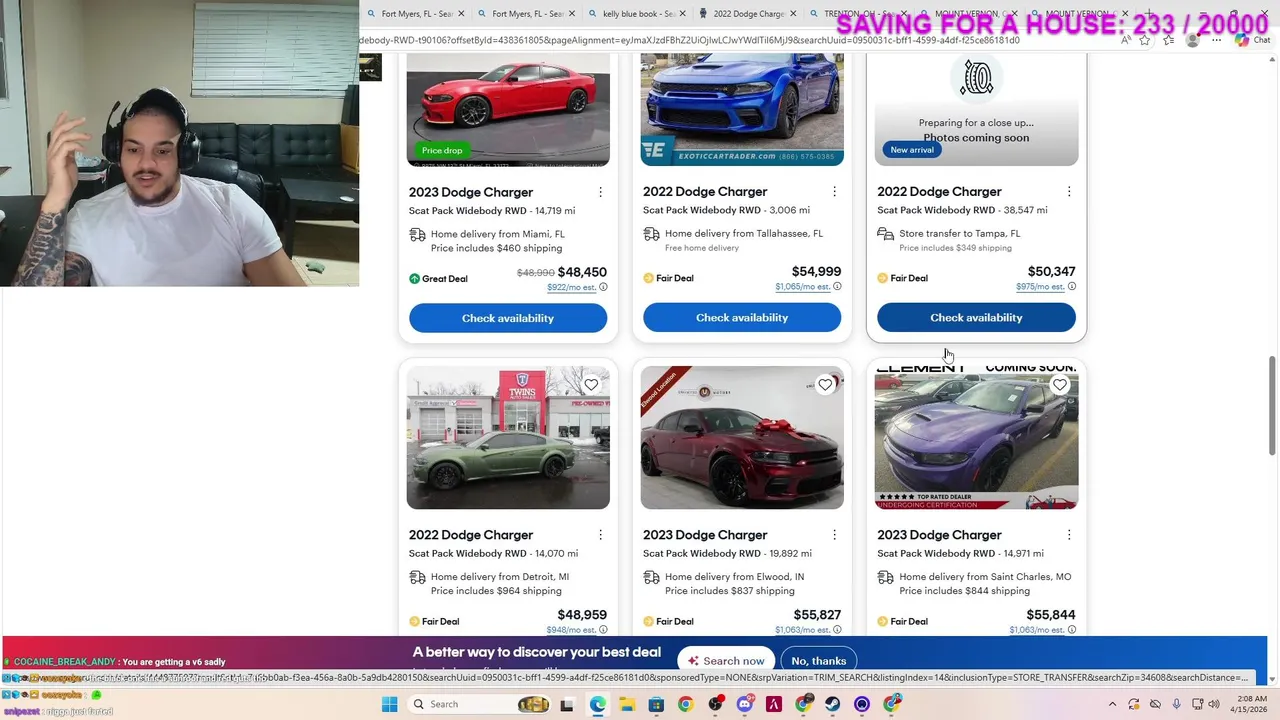Open Microsoft Edge from taskbar

click(597, 704)
